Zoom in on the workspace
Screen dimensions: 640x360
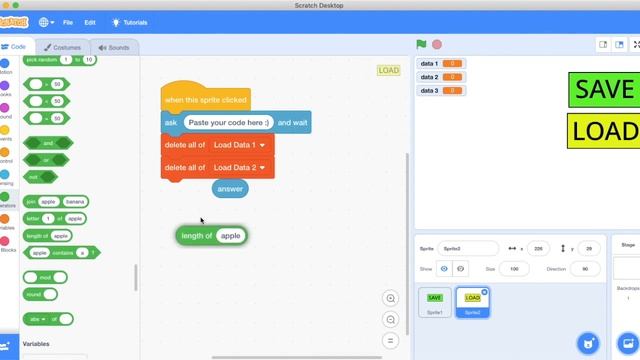click(390, 298)
